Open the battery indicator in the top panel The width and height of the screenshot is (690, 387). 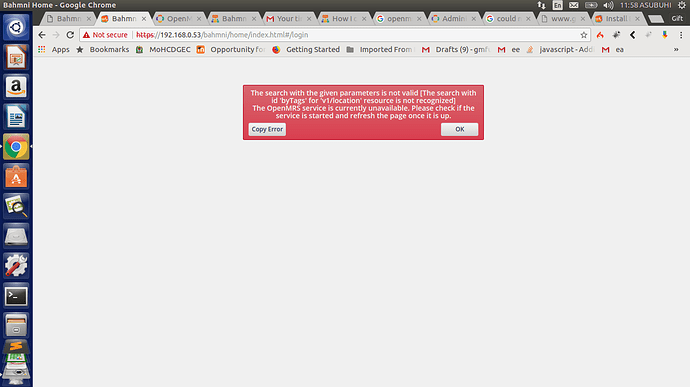pos(591,5)
